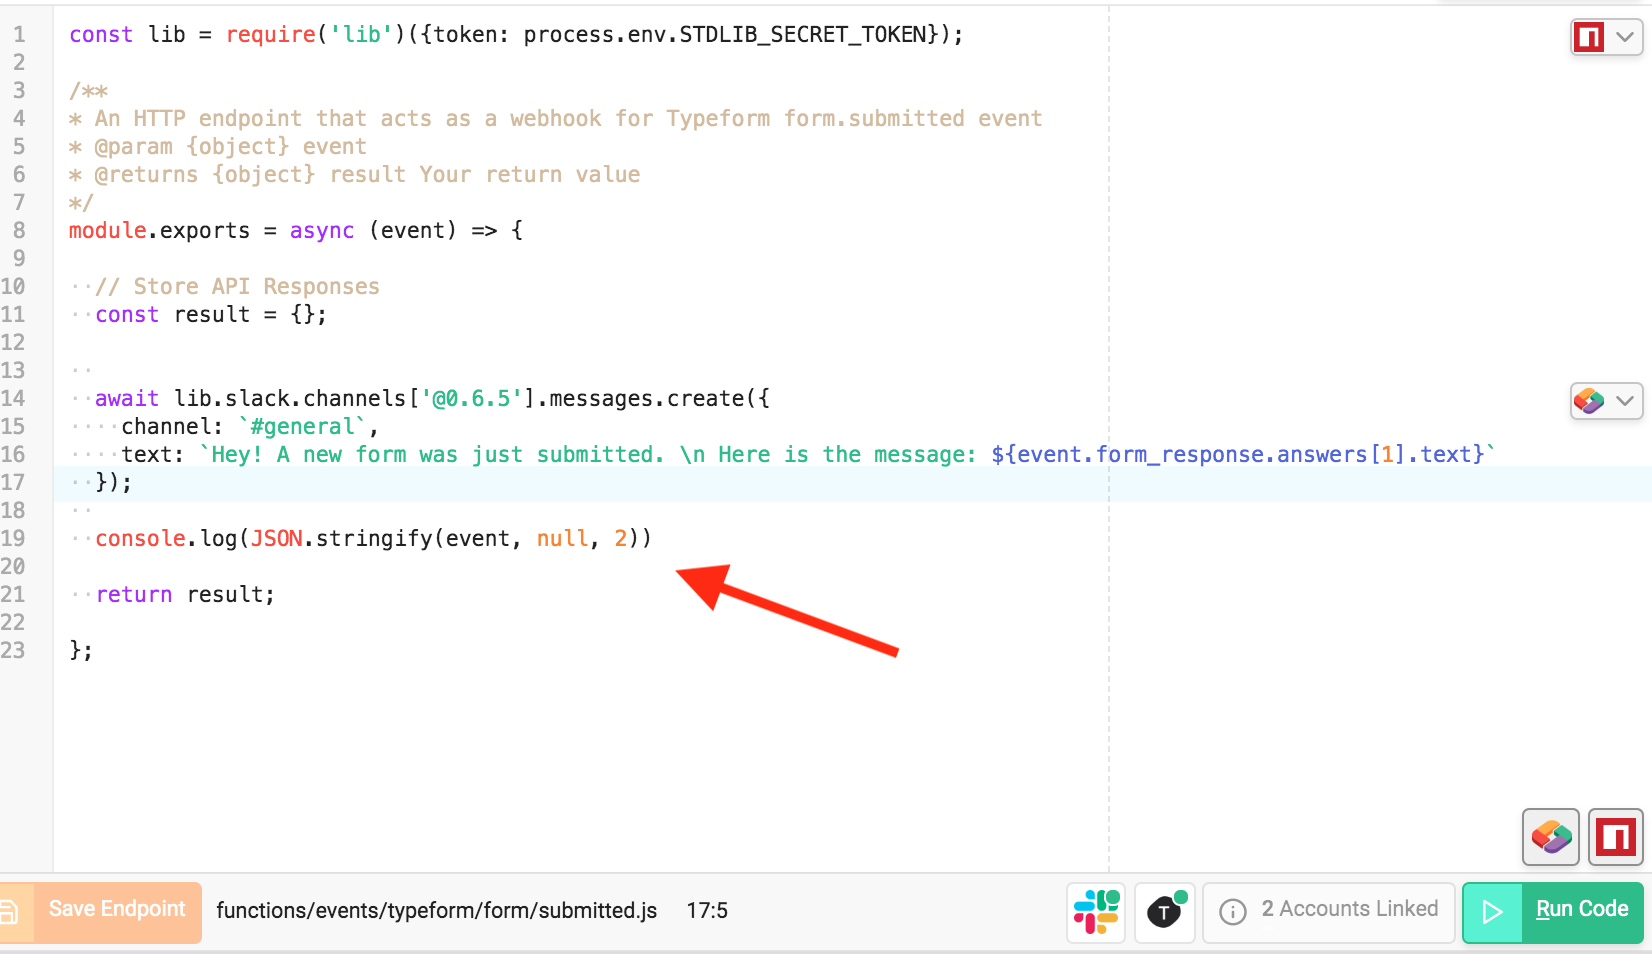Click the 'null' argument on line 19
This screenshot has width=1652, height=968.
(563, 538)
